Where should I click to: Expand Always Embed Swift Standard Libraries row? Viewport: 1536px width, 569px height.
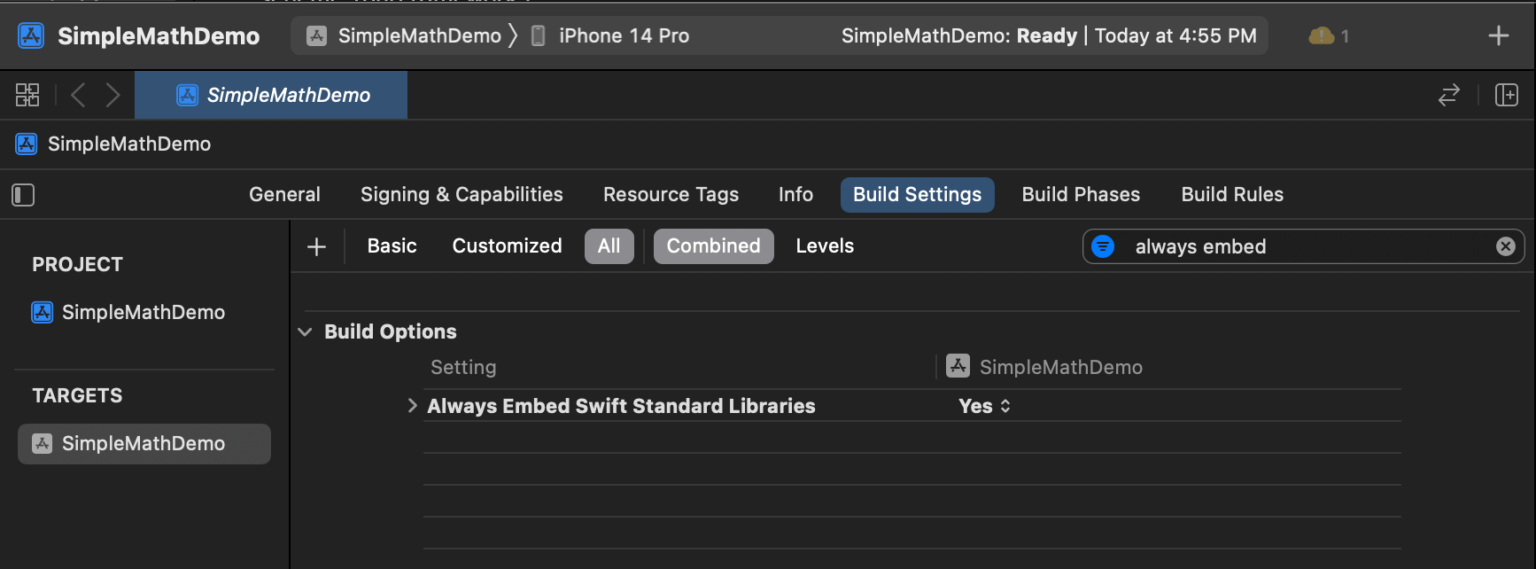pyautogui.click(x=412, y=406)
